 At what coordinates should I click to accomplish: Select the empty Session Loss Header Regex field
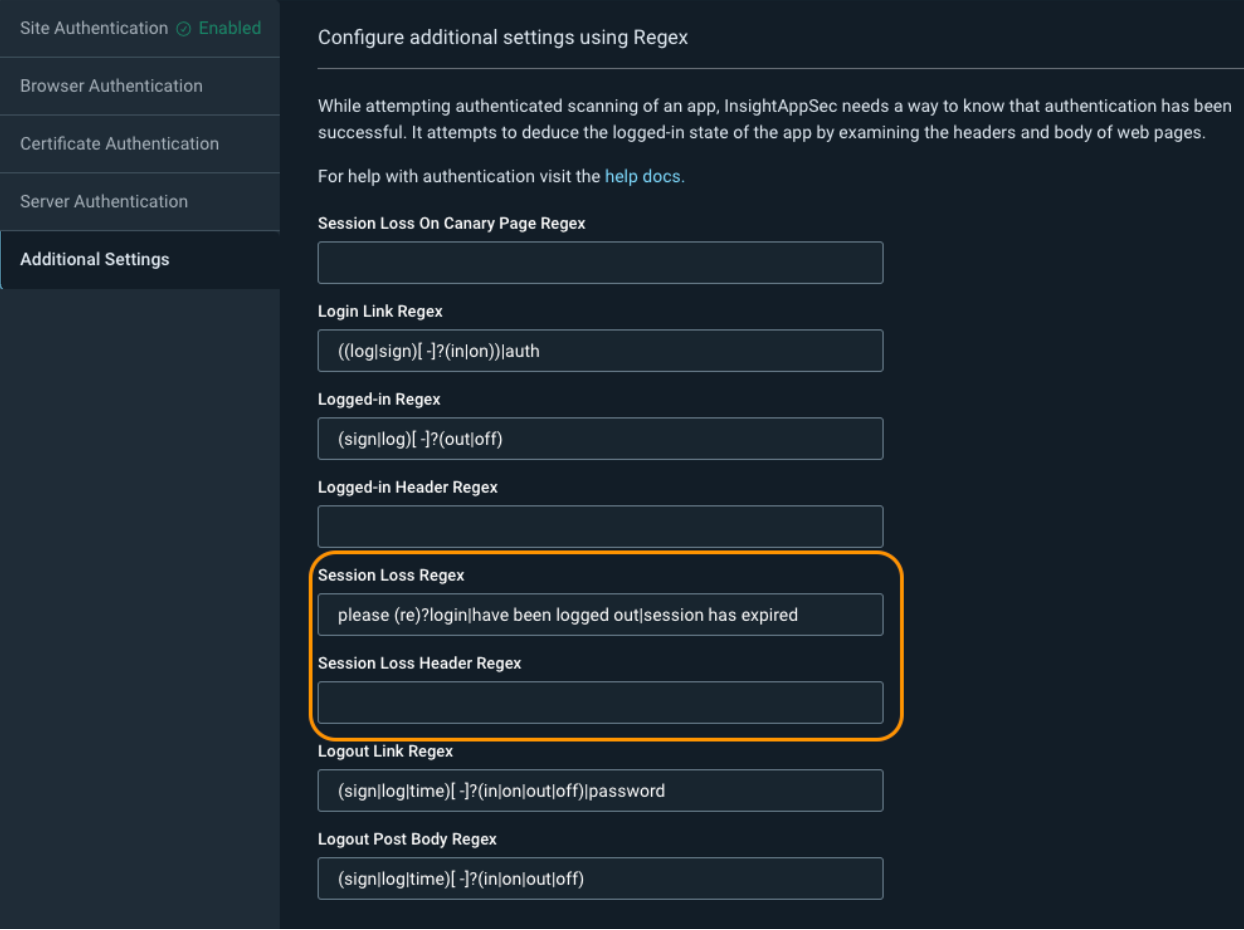(600, 703)
